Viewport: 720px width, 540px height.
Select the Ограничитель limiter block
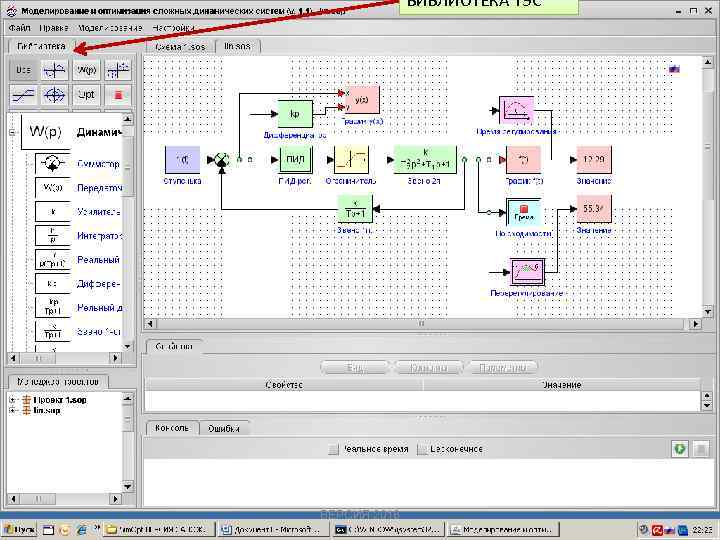(x=351, y=160)
